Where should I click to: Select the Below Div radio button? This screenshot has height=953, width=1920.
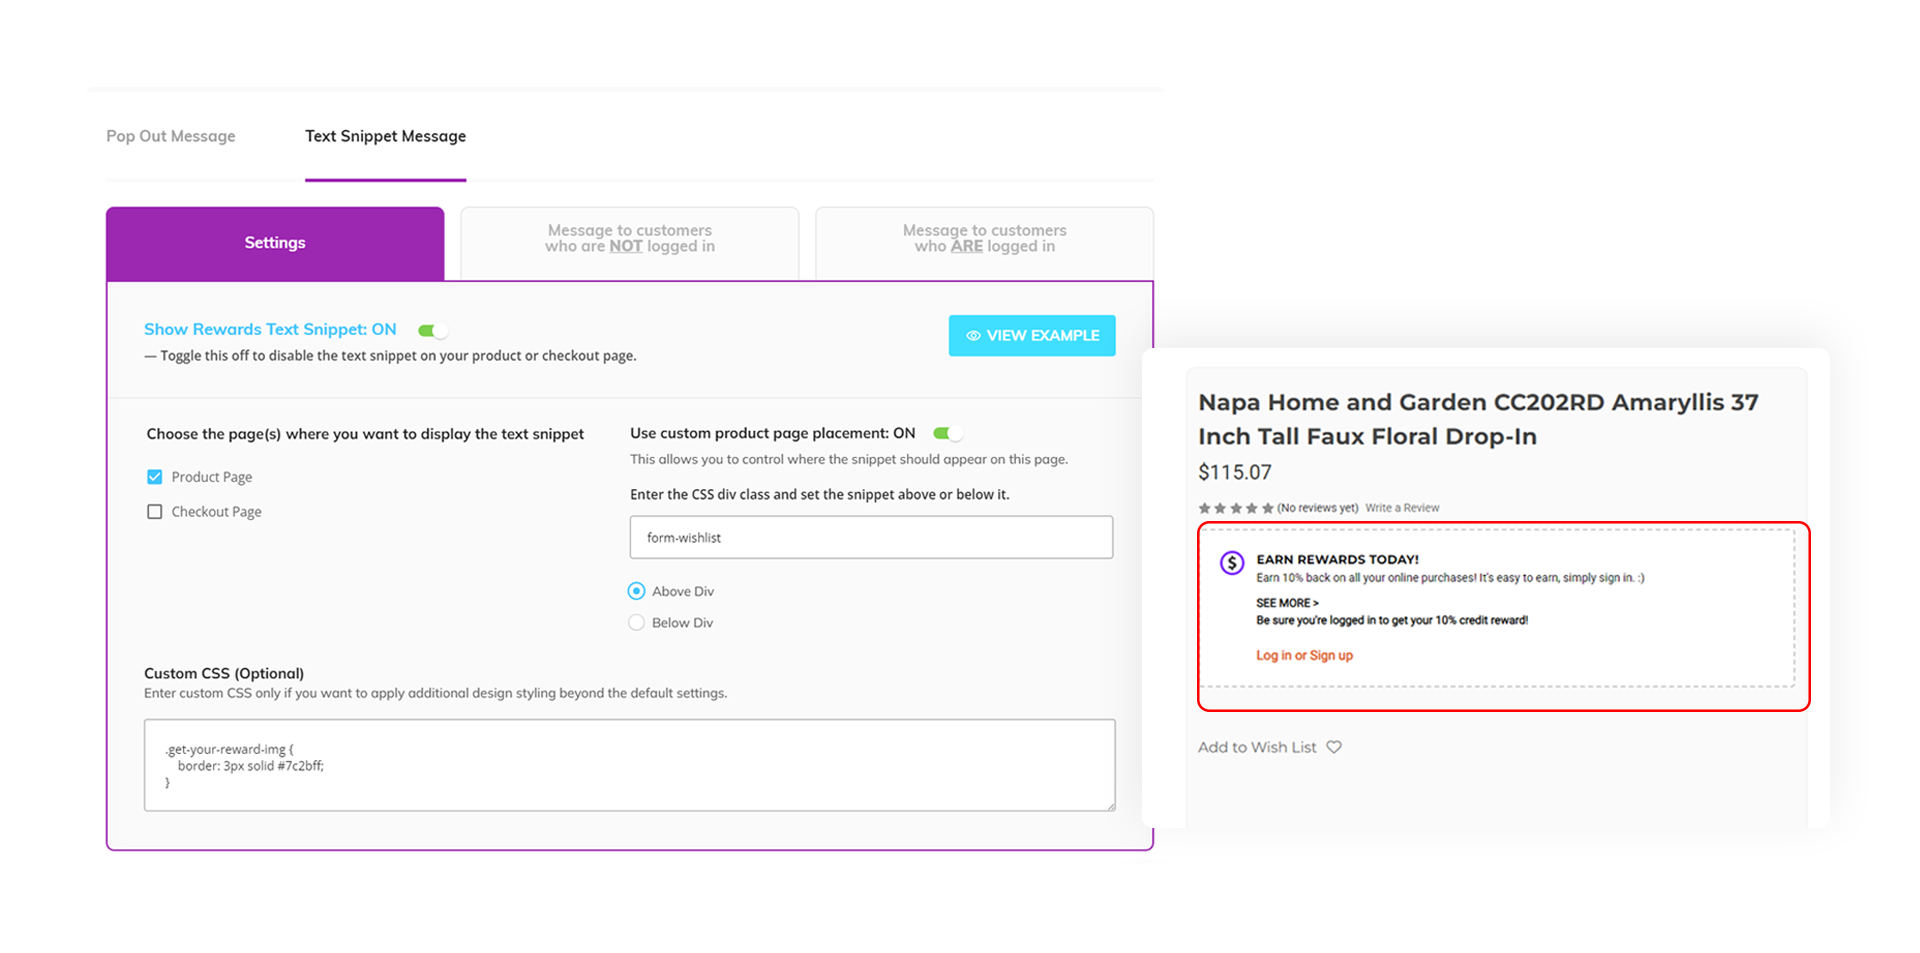636,622
